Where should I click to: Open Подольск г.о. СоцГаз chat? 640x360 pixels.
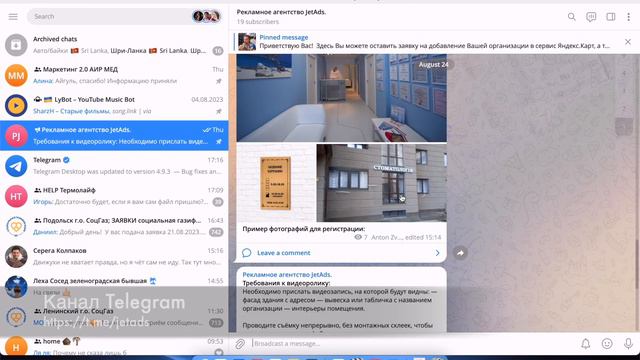114,226
